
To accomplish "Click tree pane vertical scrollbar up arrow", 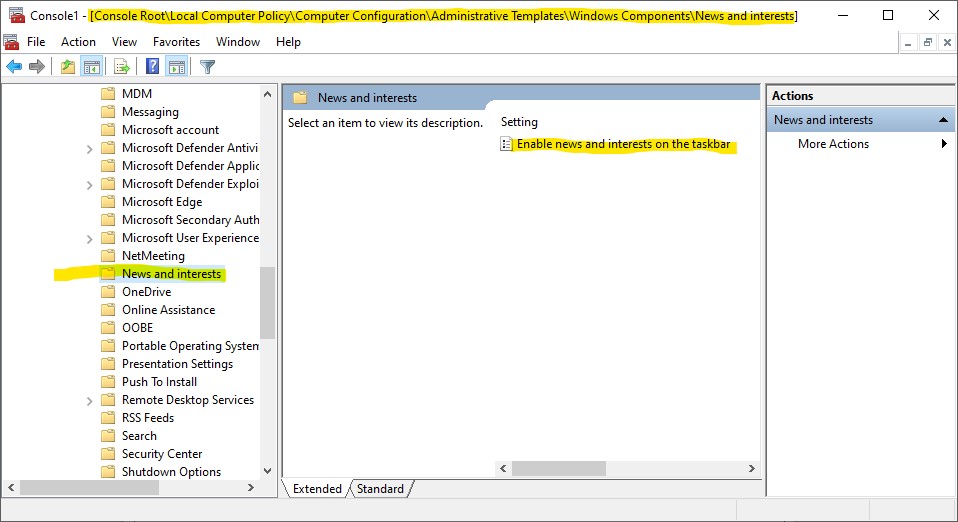I will click(267, 94).
